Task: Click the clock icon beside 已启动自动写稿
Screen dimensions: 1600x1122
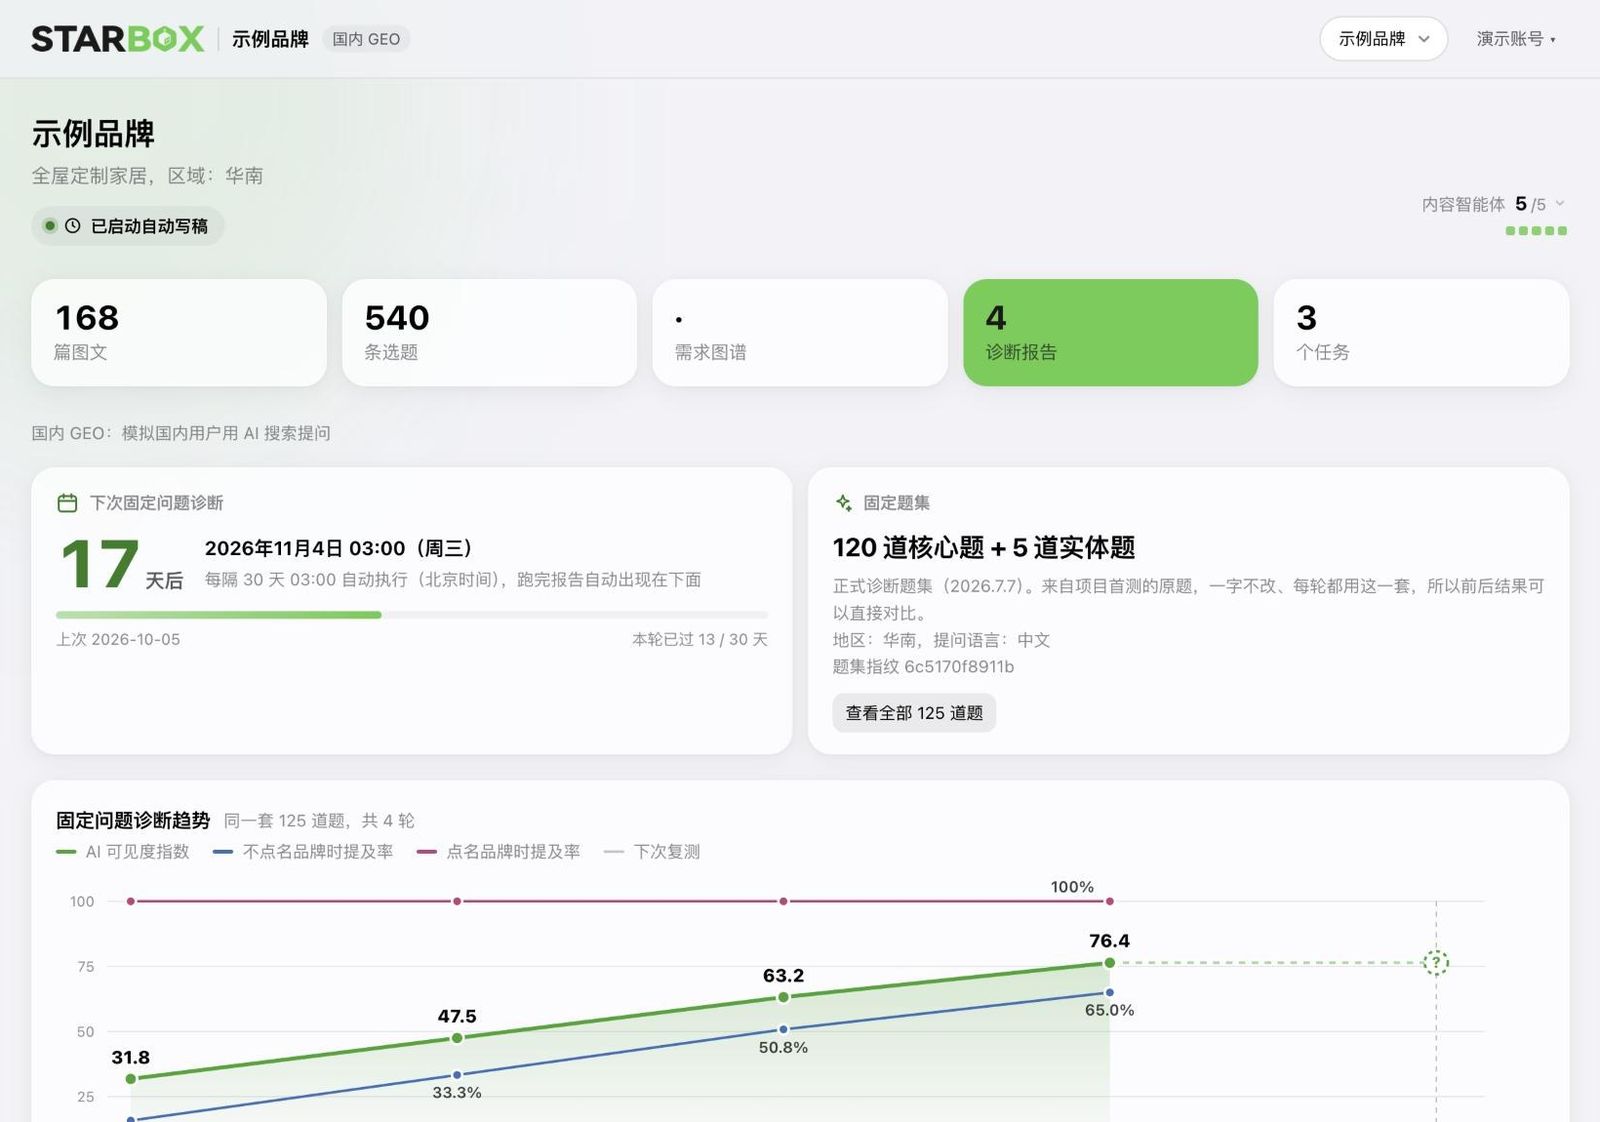Action: (72, 226)
